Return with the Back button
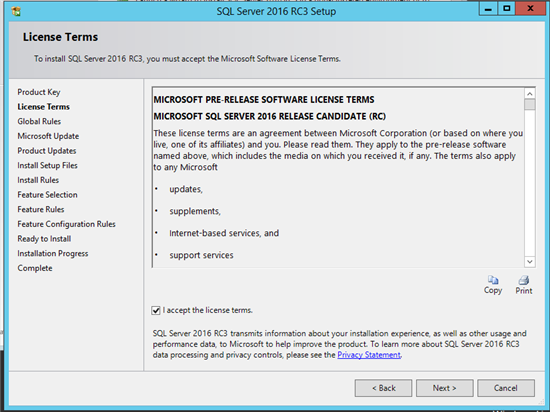This screenshot has height=412, width=550. click(x=383, y=388)
